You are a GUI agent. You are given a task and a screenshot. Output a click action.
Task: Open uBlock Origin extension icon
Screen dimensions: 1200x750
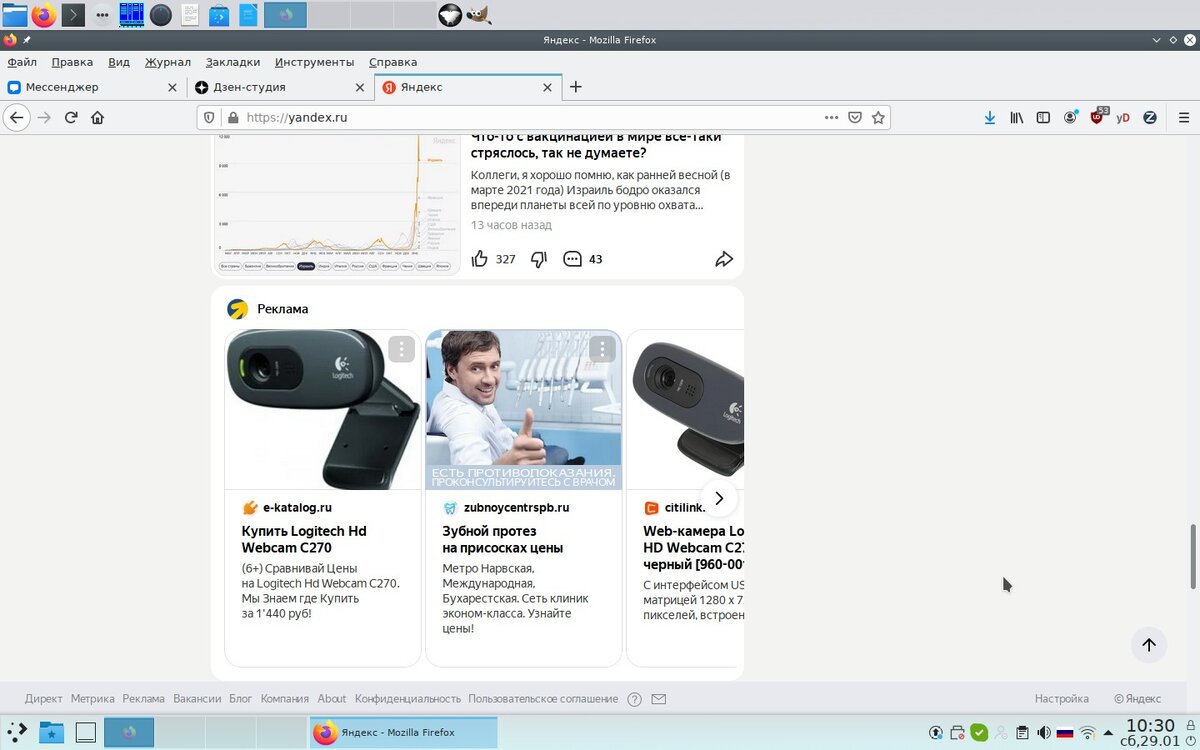click(x=1097, y=116)
